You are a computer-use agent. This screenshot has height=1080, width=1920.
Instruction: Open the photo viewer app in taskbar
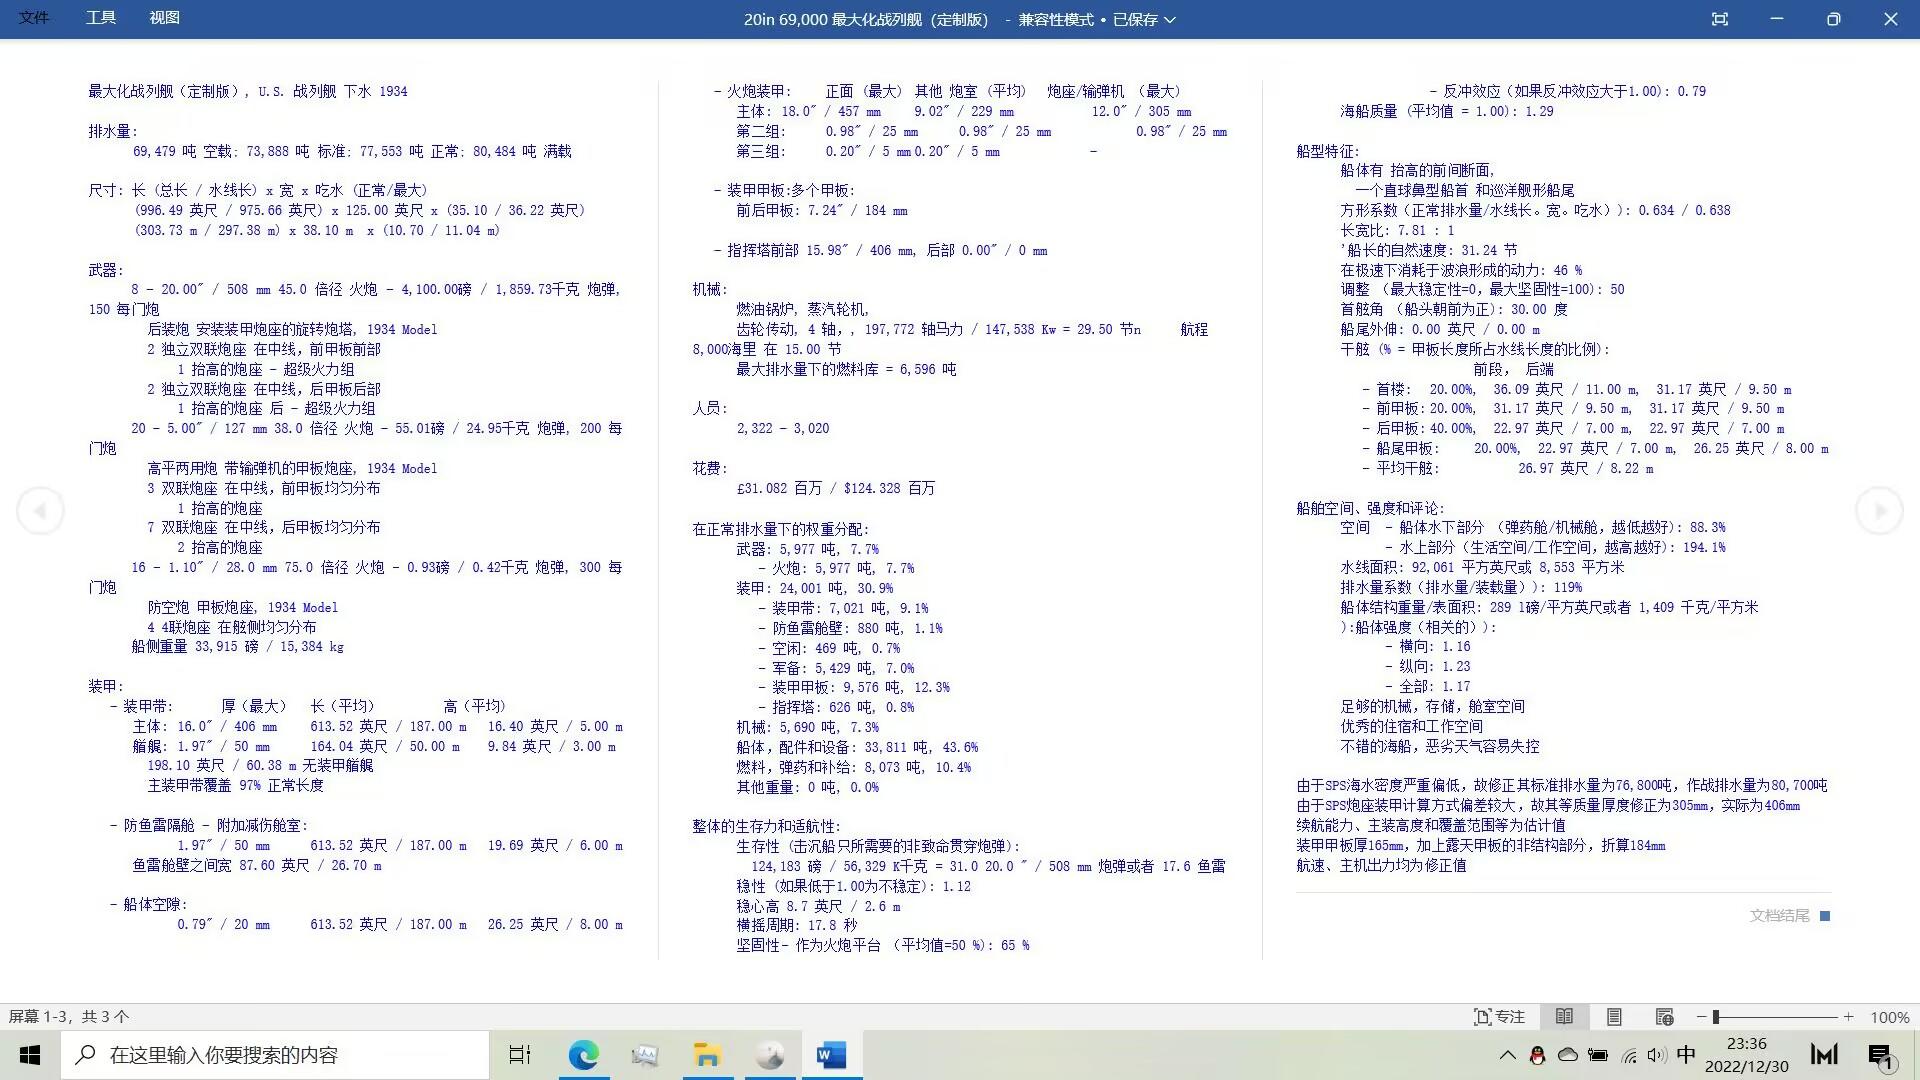645,1055
